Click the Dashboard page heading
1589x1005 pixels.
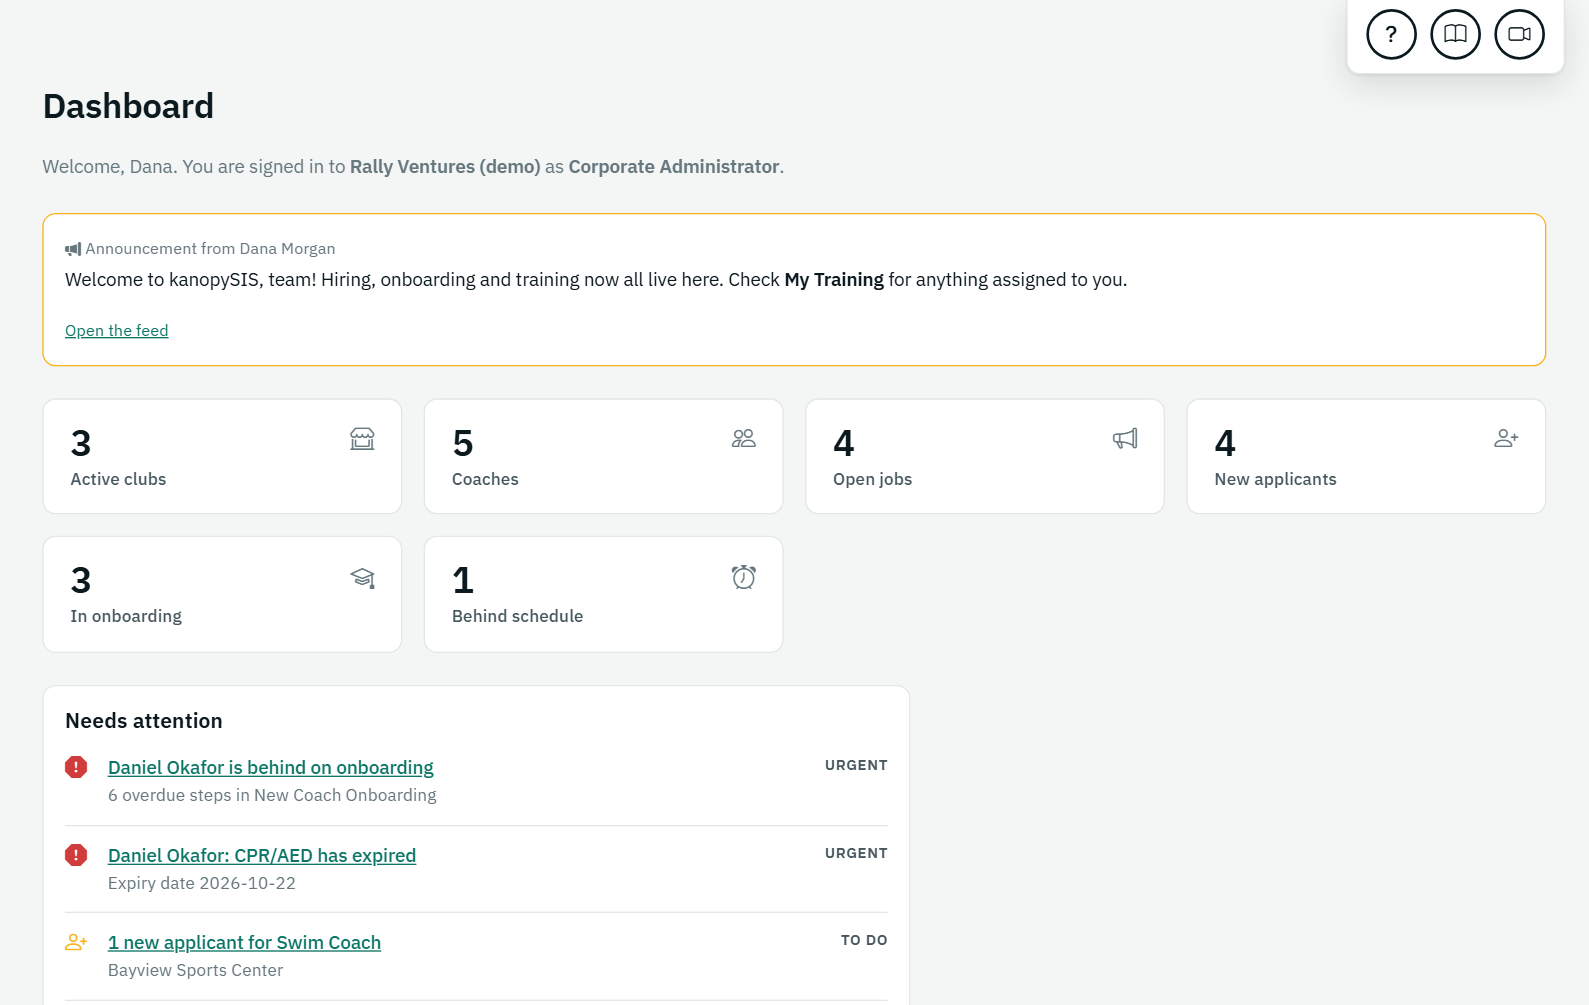point(128,106)
